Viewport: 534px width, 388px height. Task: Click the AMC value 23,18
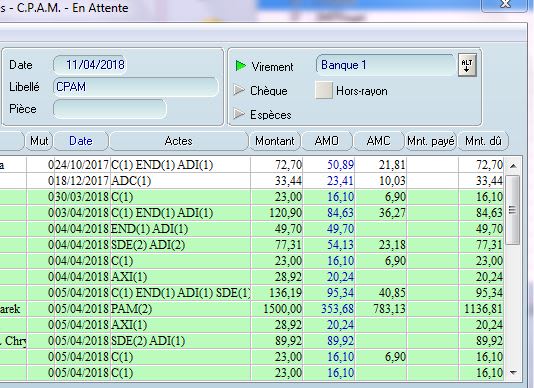pos(392,245)
